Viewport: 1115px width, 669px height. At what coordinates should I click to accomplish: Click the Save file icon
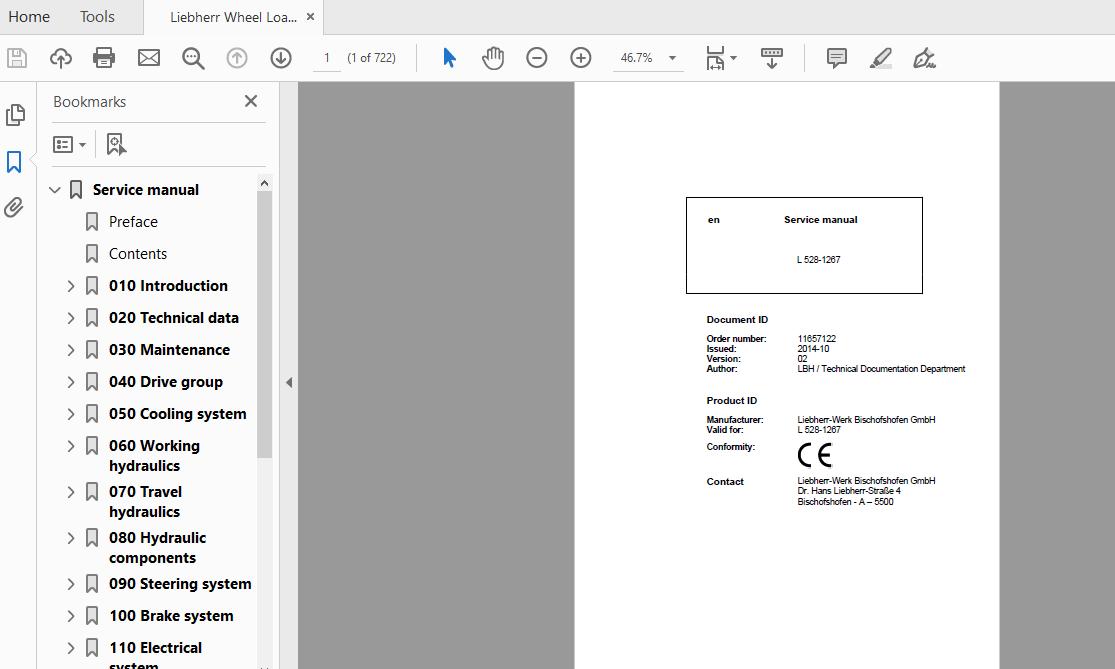pyautogui.click(x=17, y=58)
